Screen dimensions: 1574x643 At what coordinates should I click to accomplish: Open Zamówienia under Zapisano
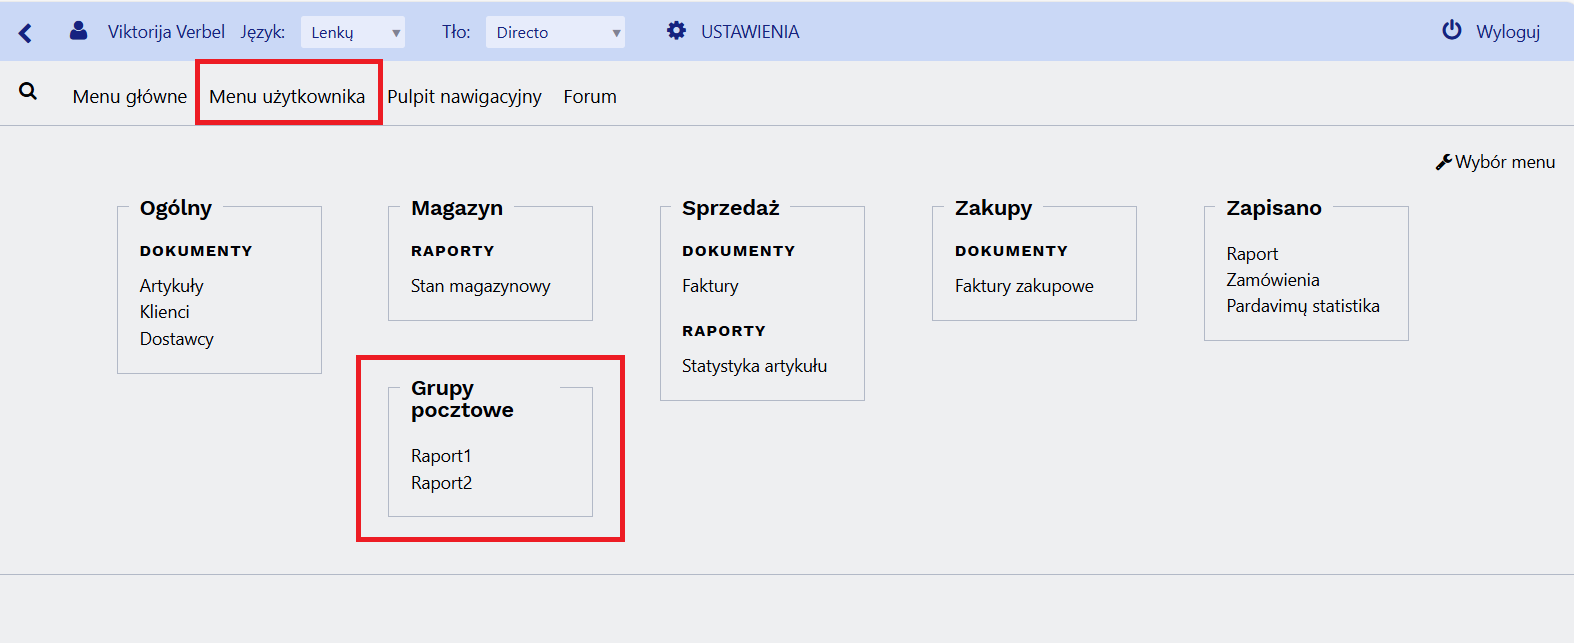1273,280
